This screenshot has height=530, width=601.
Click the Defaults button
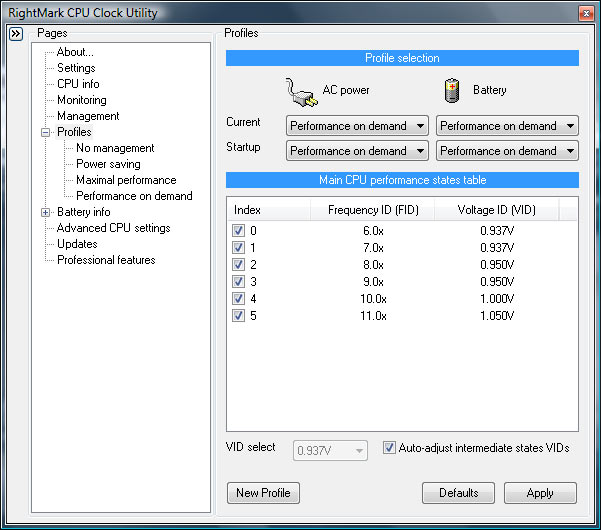(458, 493)
